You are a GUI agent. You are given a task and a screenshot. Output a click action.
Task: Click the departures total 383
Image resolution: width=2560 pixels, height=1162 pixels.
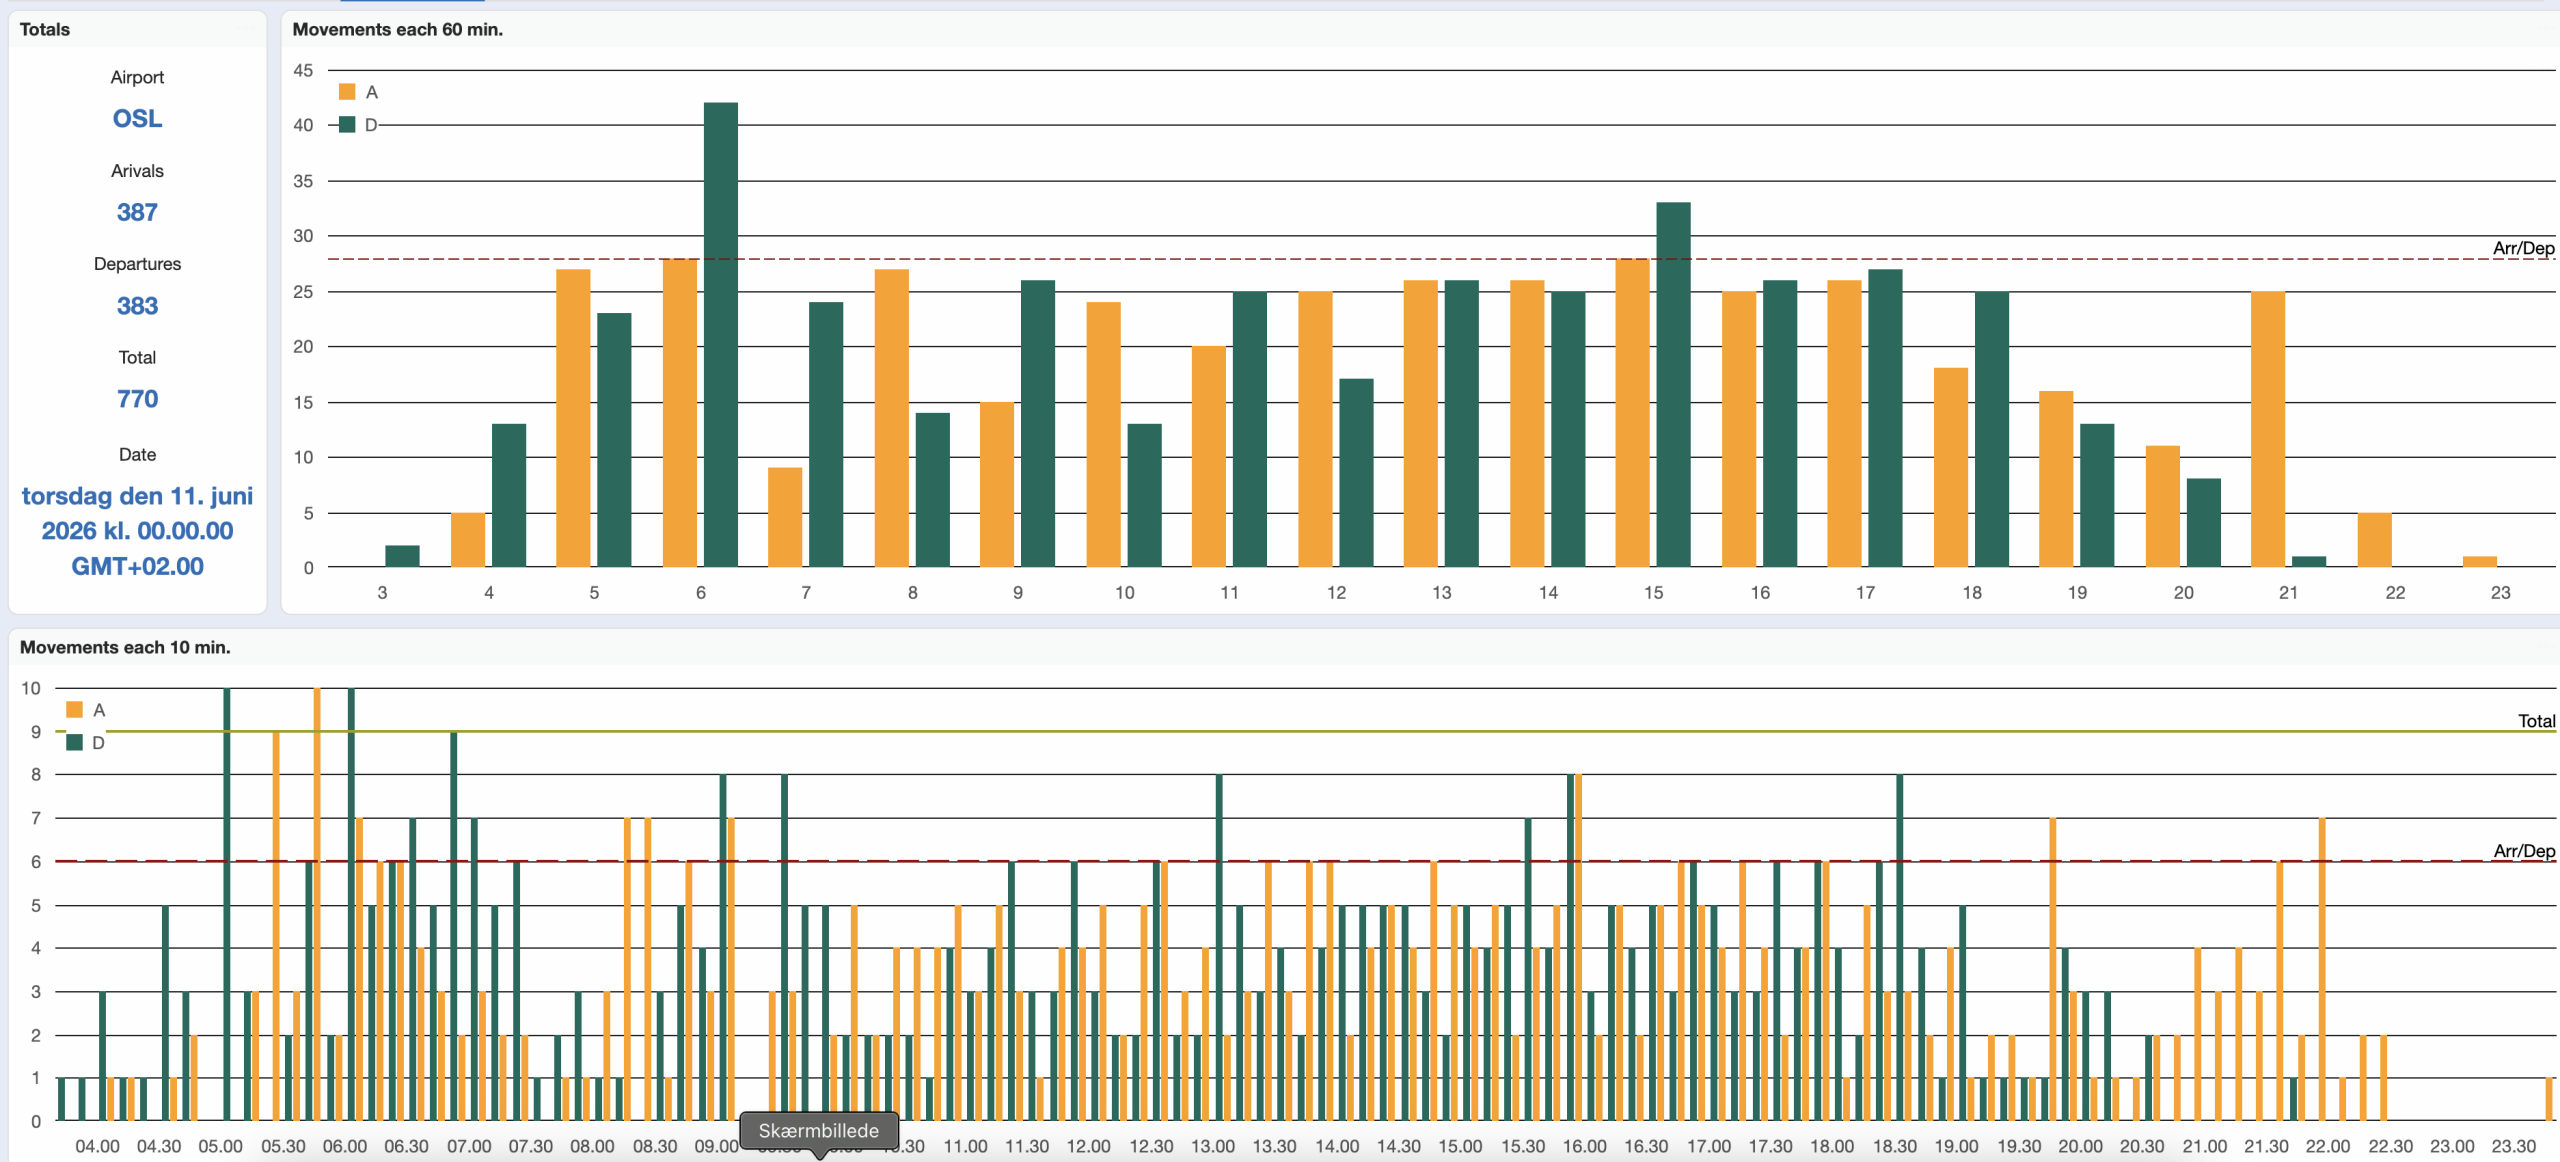[x=137, y=306]
